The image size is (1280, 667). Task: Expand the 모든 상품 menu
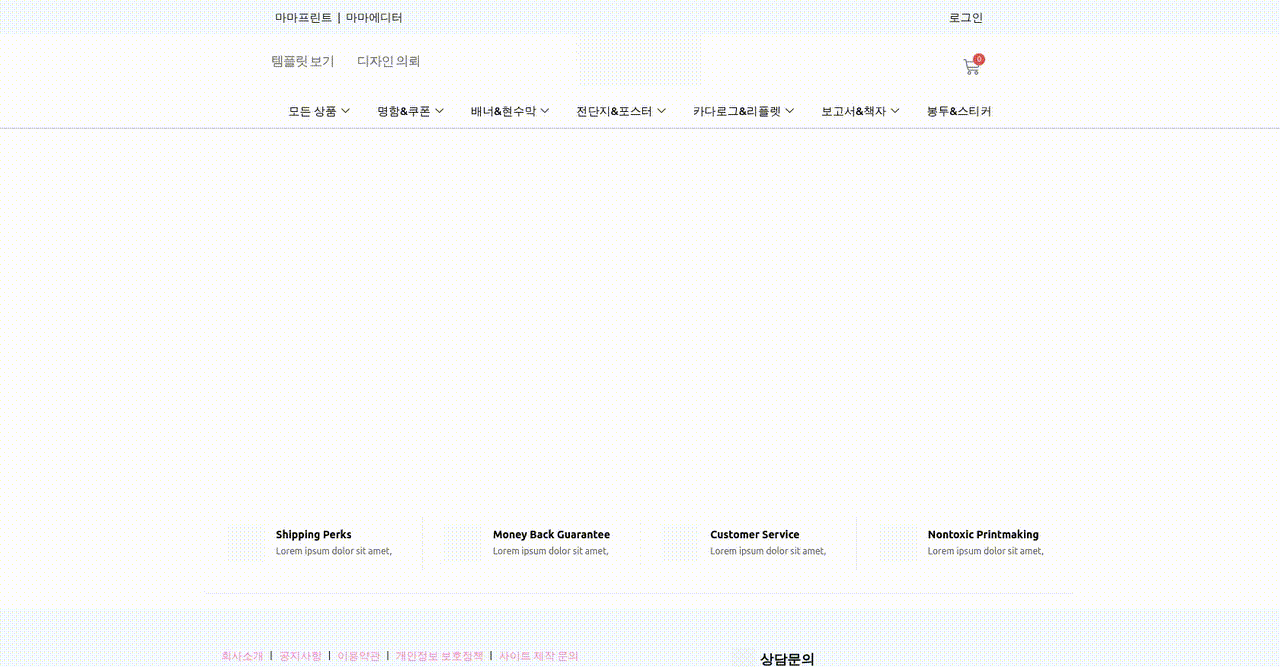coord(319,111)
